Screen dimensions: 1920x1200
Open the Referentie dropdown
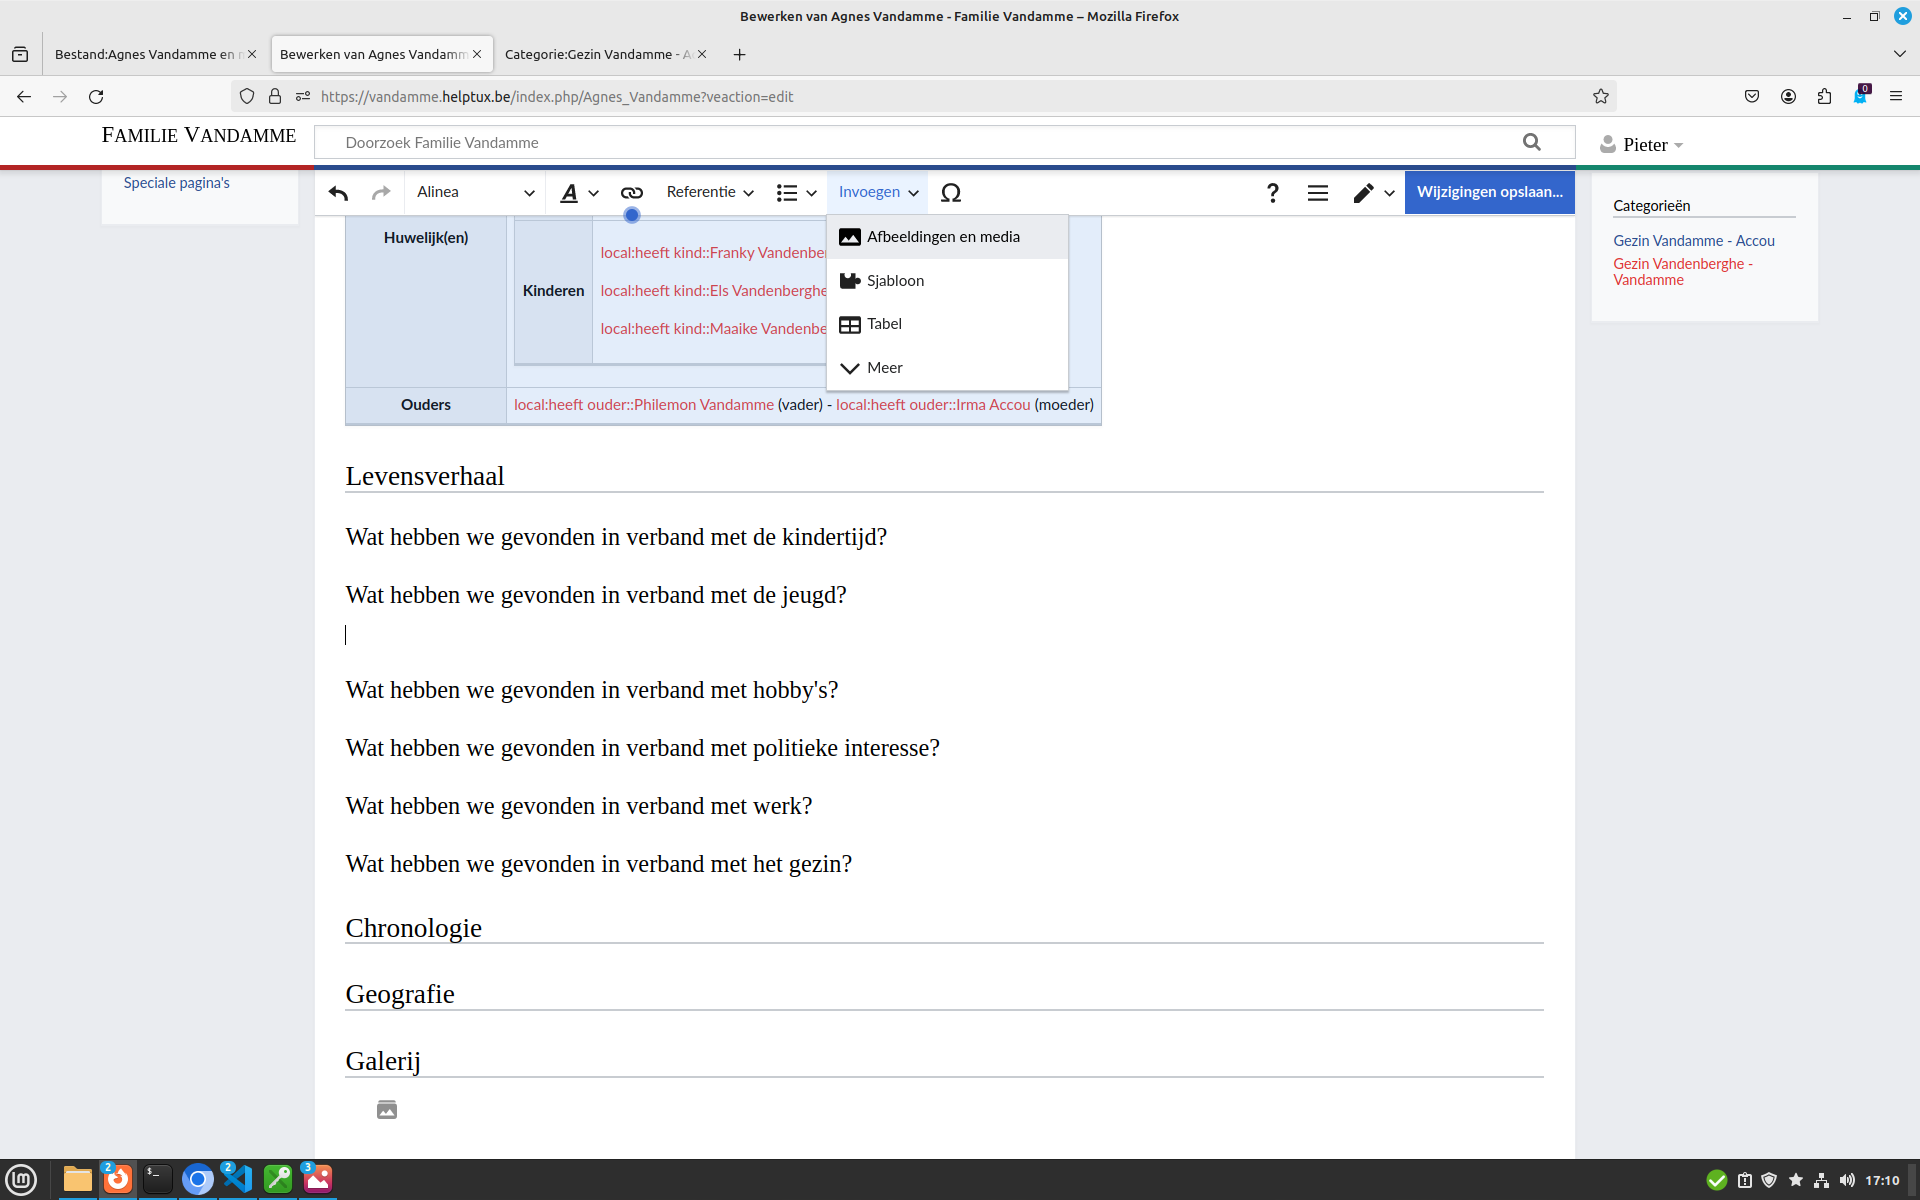[709, 193]
